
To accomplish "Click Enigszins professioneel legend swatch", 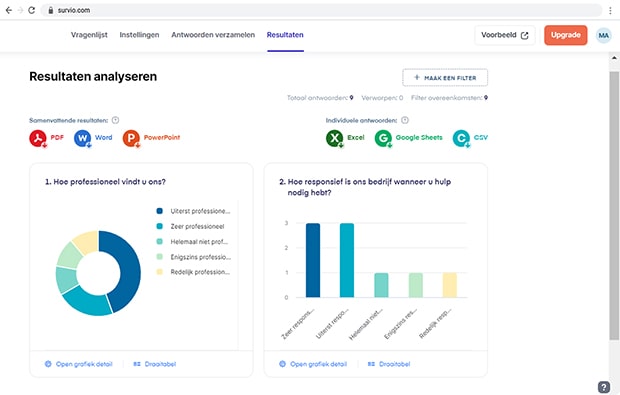I will coord(159,257).
